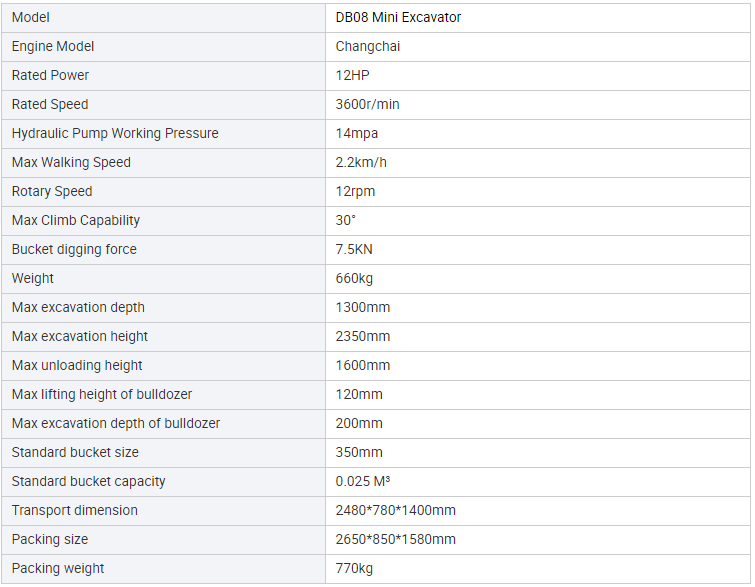
Task: Select the 'Max excavation depth' label
Action: click(x=78, y=308)
